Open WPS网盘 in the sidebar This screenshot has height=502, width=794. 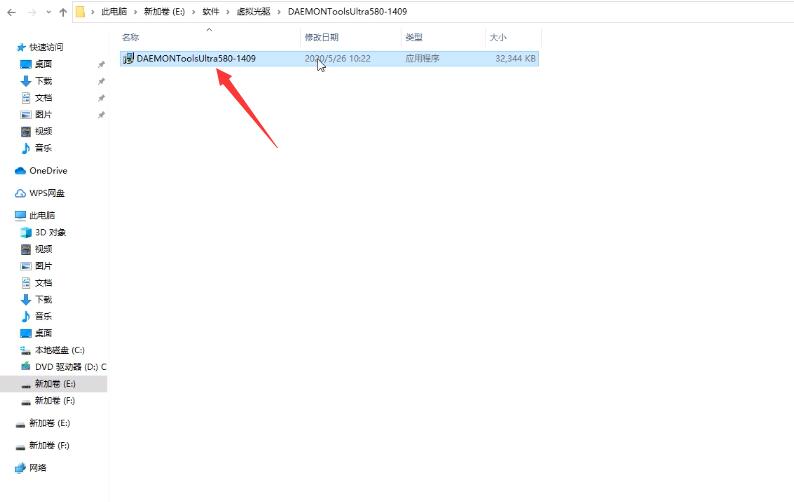[47, 193]
